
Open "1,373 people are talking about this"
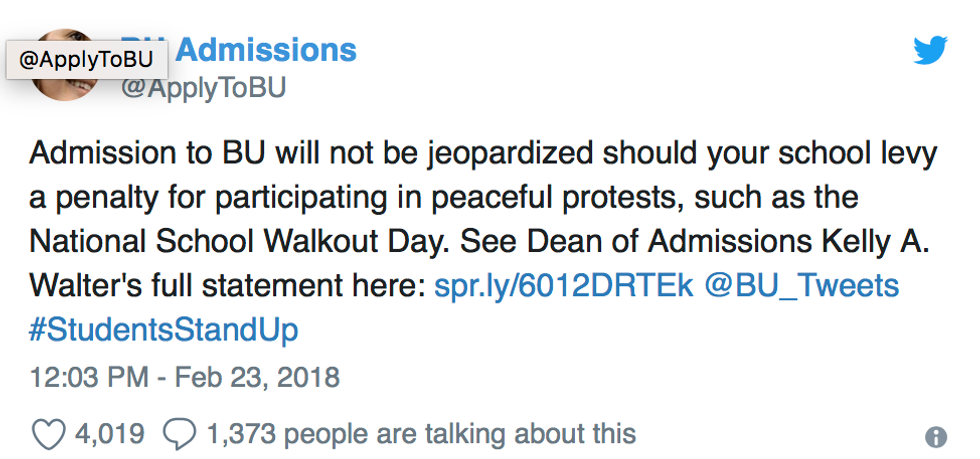[421, 433]
